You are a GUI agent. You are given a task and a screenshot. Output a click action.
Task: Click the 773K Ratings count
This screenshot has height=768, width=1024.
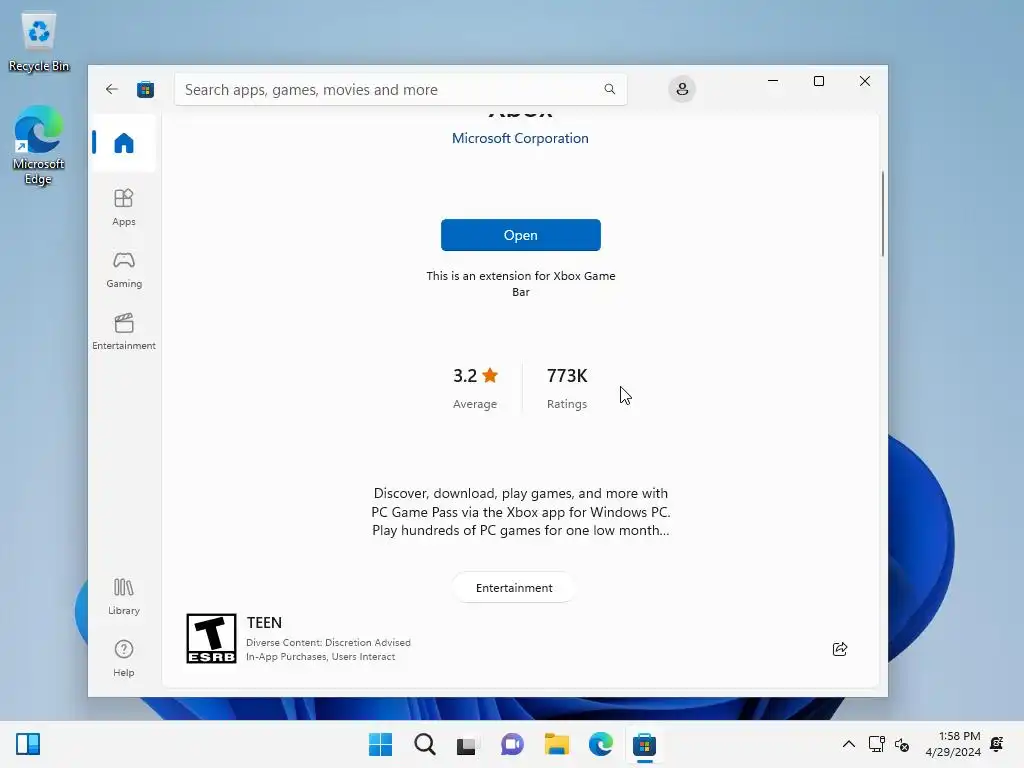click(567, 388)
